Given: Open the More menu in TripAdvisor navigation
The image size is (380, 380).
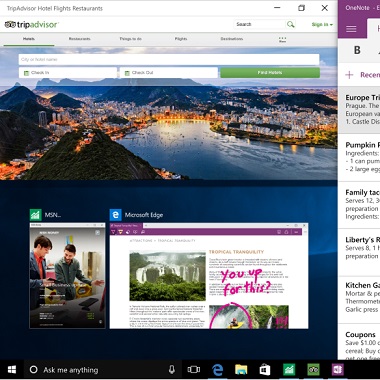Looking at the screenshot, I should [x=282, y=39].
